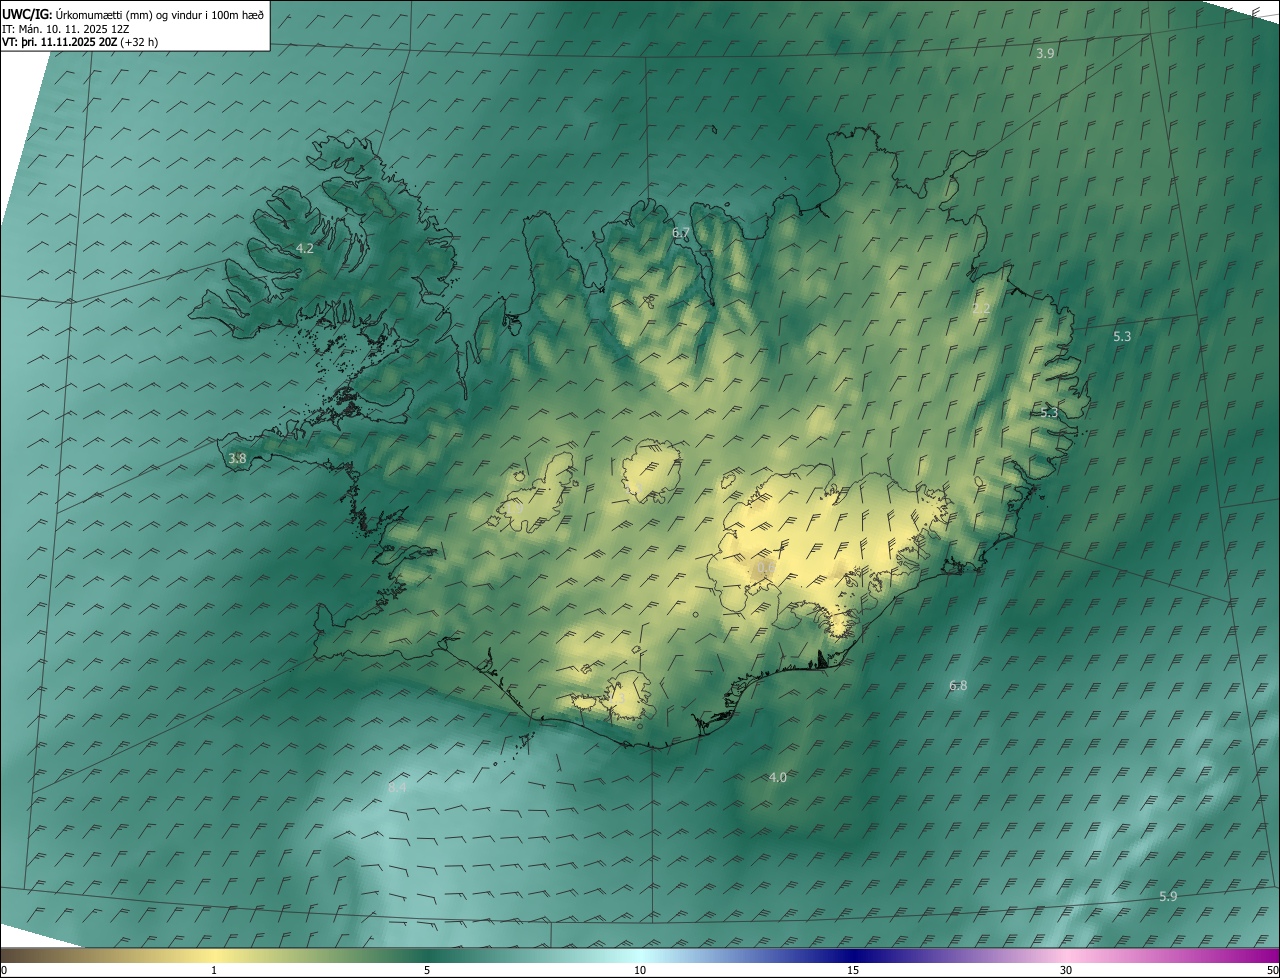Click the colorbar tick label 10
1280x978 pixels.
click(x=640, y=970)
